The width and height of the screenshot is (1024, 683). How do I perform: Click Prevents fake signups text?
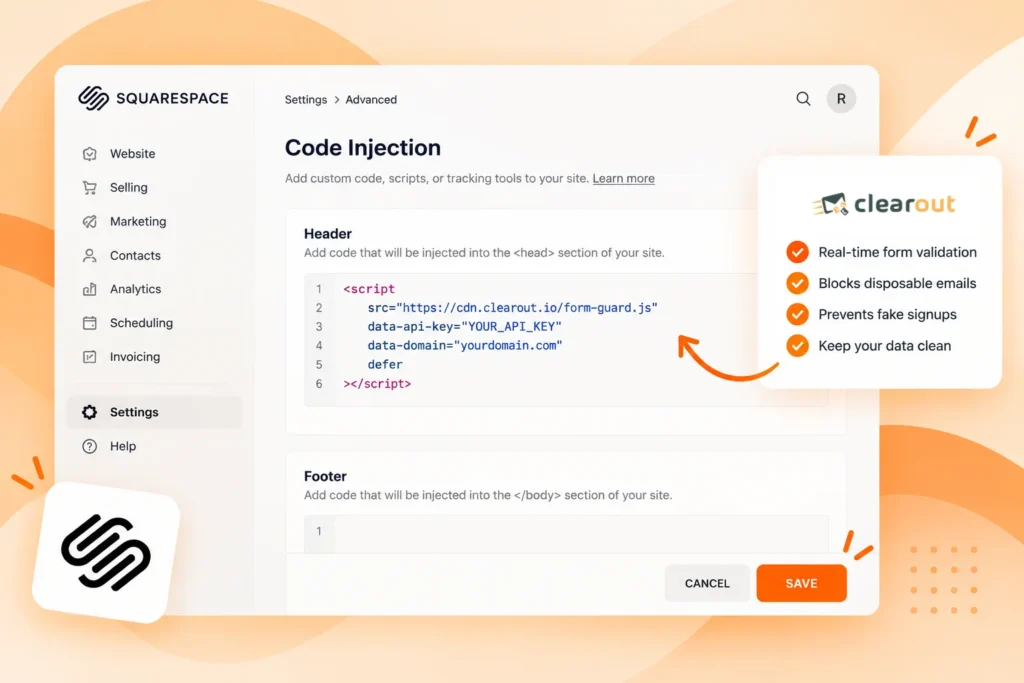(888, 314)
